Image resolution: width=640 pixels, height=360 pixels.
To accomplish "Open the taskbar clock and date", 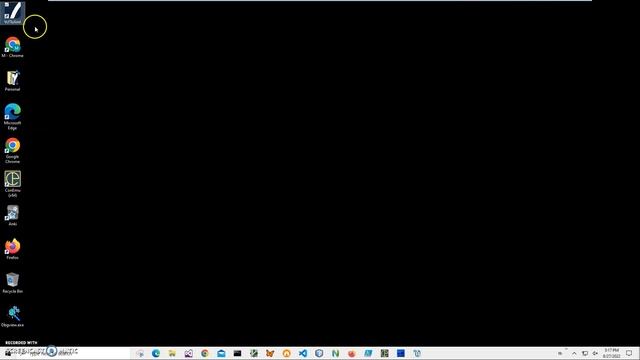I will point(611,353).
